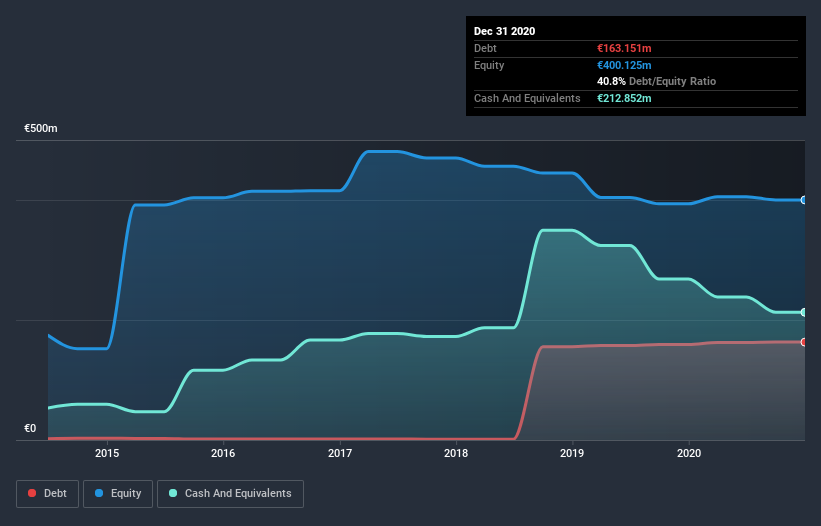Select the Equity endpoint marker on the chart

point(804,200)
